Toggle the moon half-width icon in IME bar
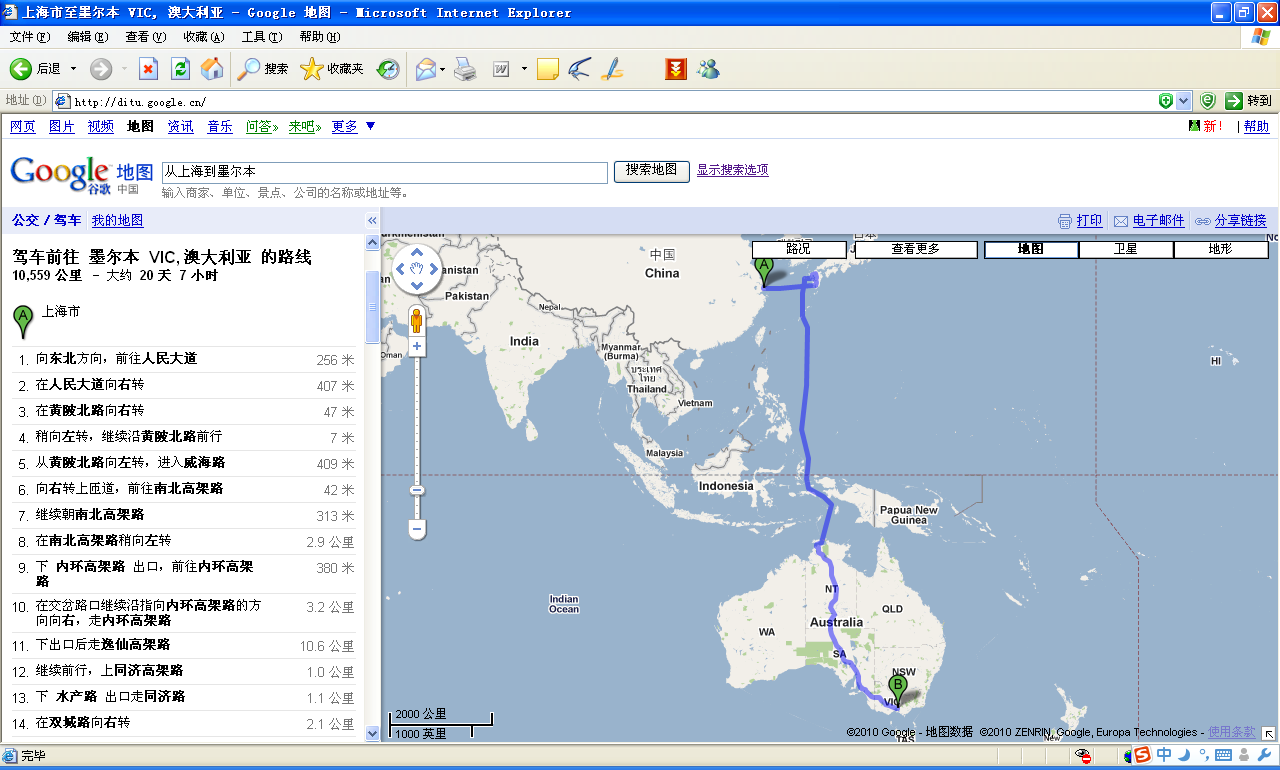 pyautogui.click(x=1183, y=755)
